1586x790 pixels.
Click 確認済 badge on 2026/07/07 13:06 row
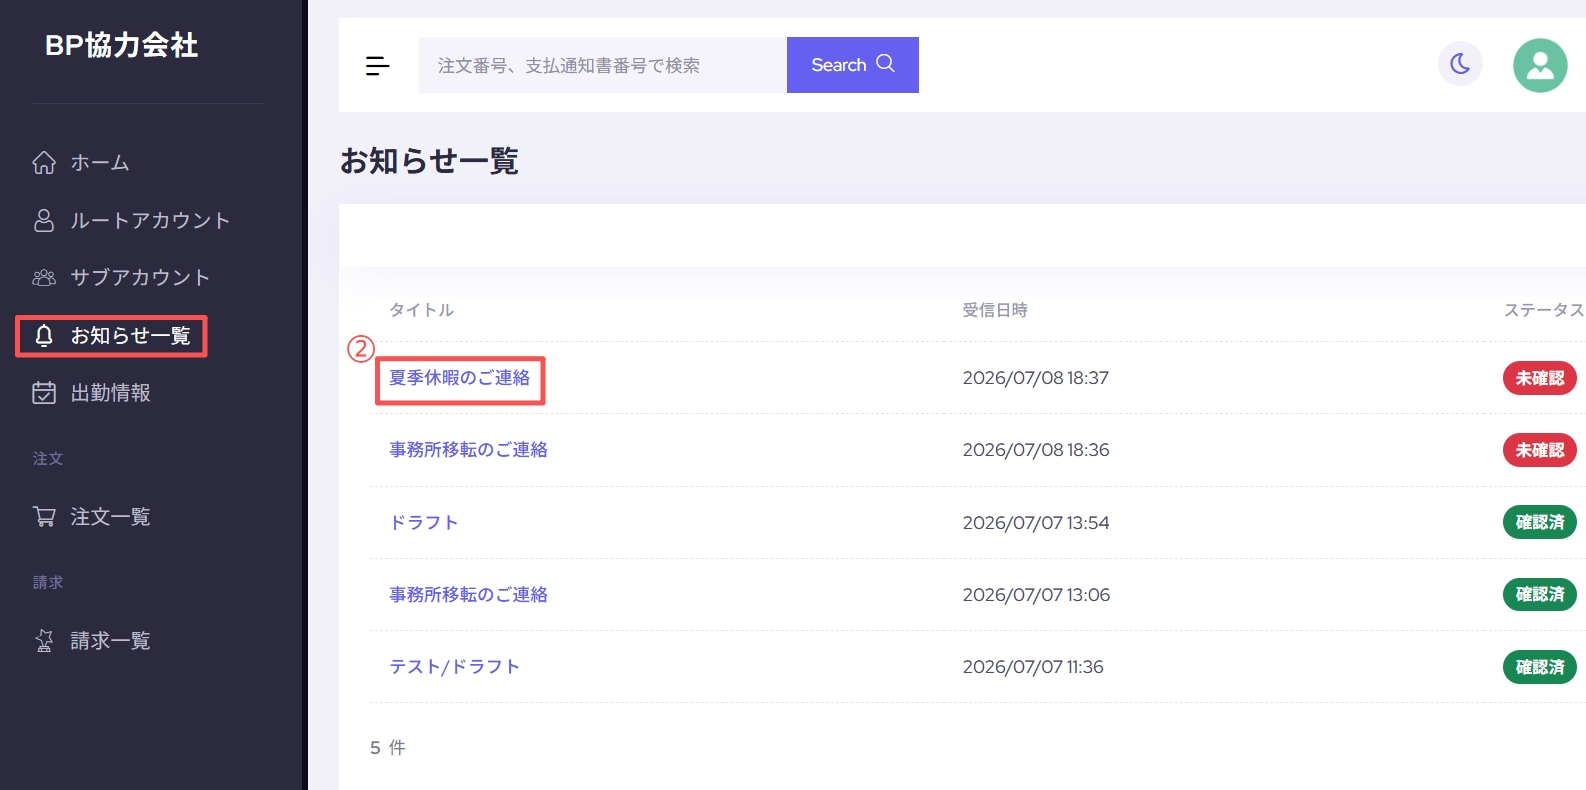[1540, 594]
